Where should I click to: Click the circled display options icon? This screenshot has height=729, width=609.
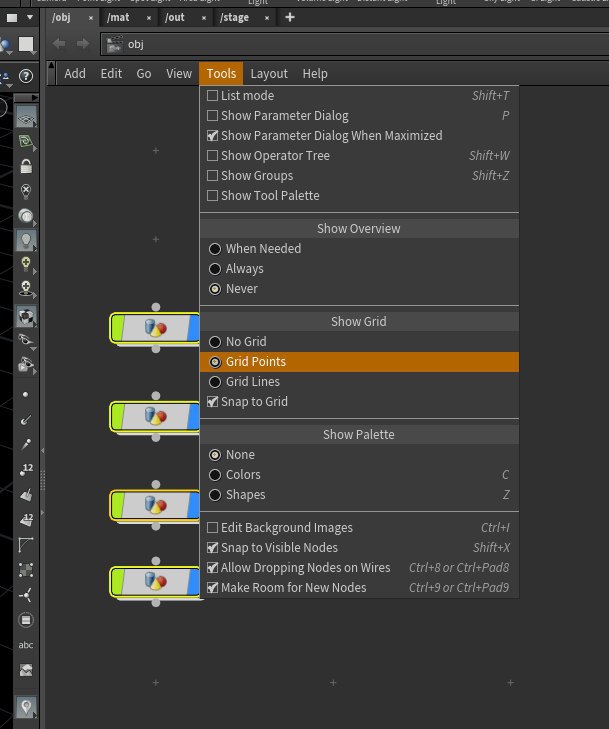pos(26,620)
